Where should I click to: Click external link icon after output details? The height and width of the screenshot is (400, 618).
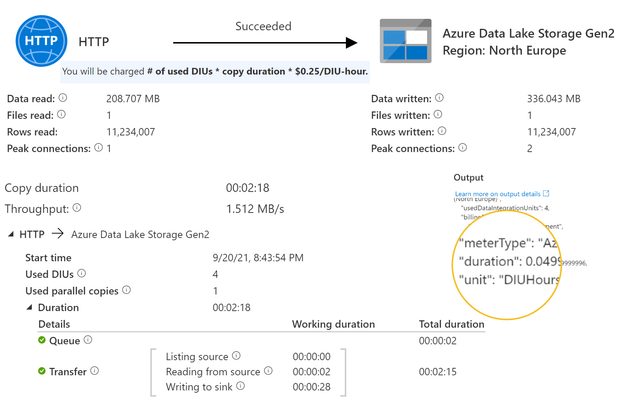[x=546, y=193]
